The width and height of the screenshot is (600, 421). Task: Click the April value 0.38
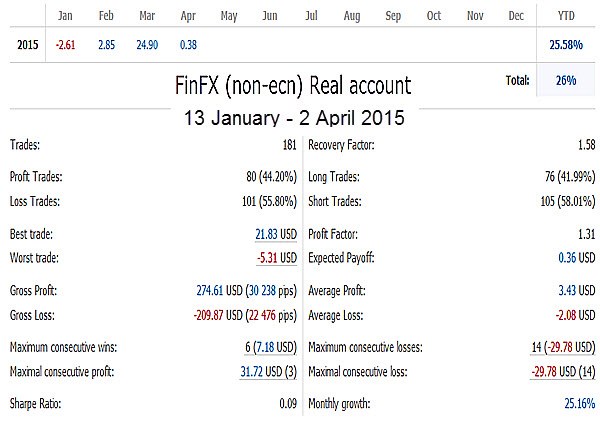(188, 45)
